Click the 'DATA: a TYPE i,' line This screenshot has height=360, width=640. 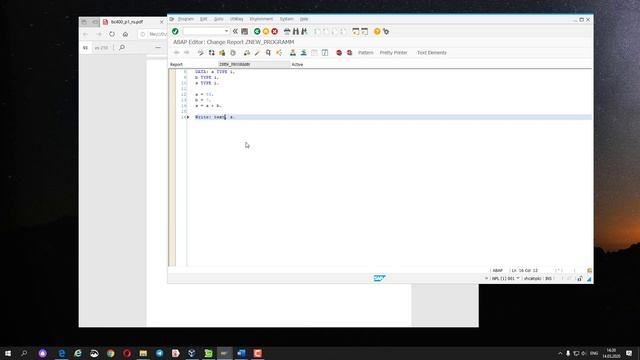[215, 72]
